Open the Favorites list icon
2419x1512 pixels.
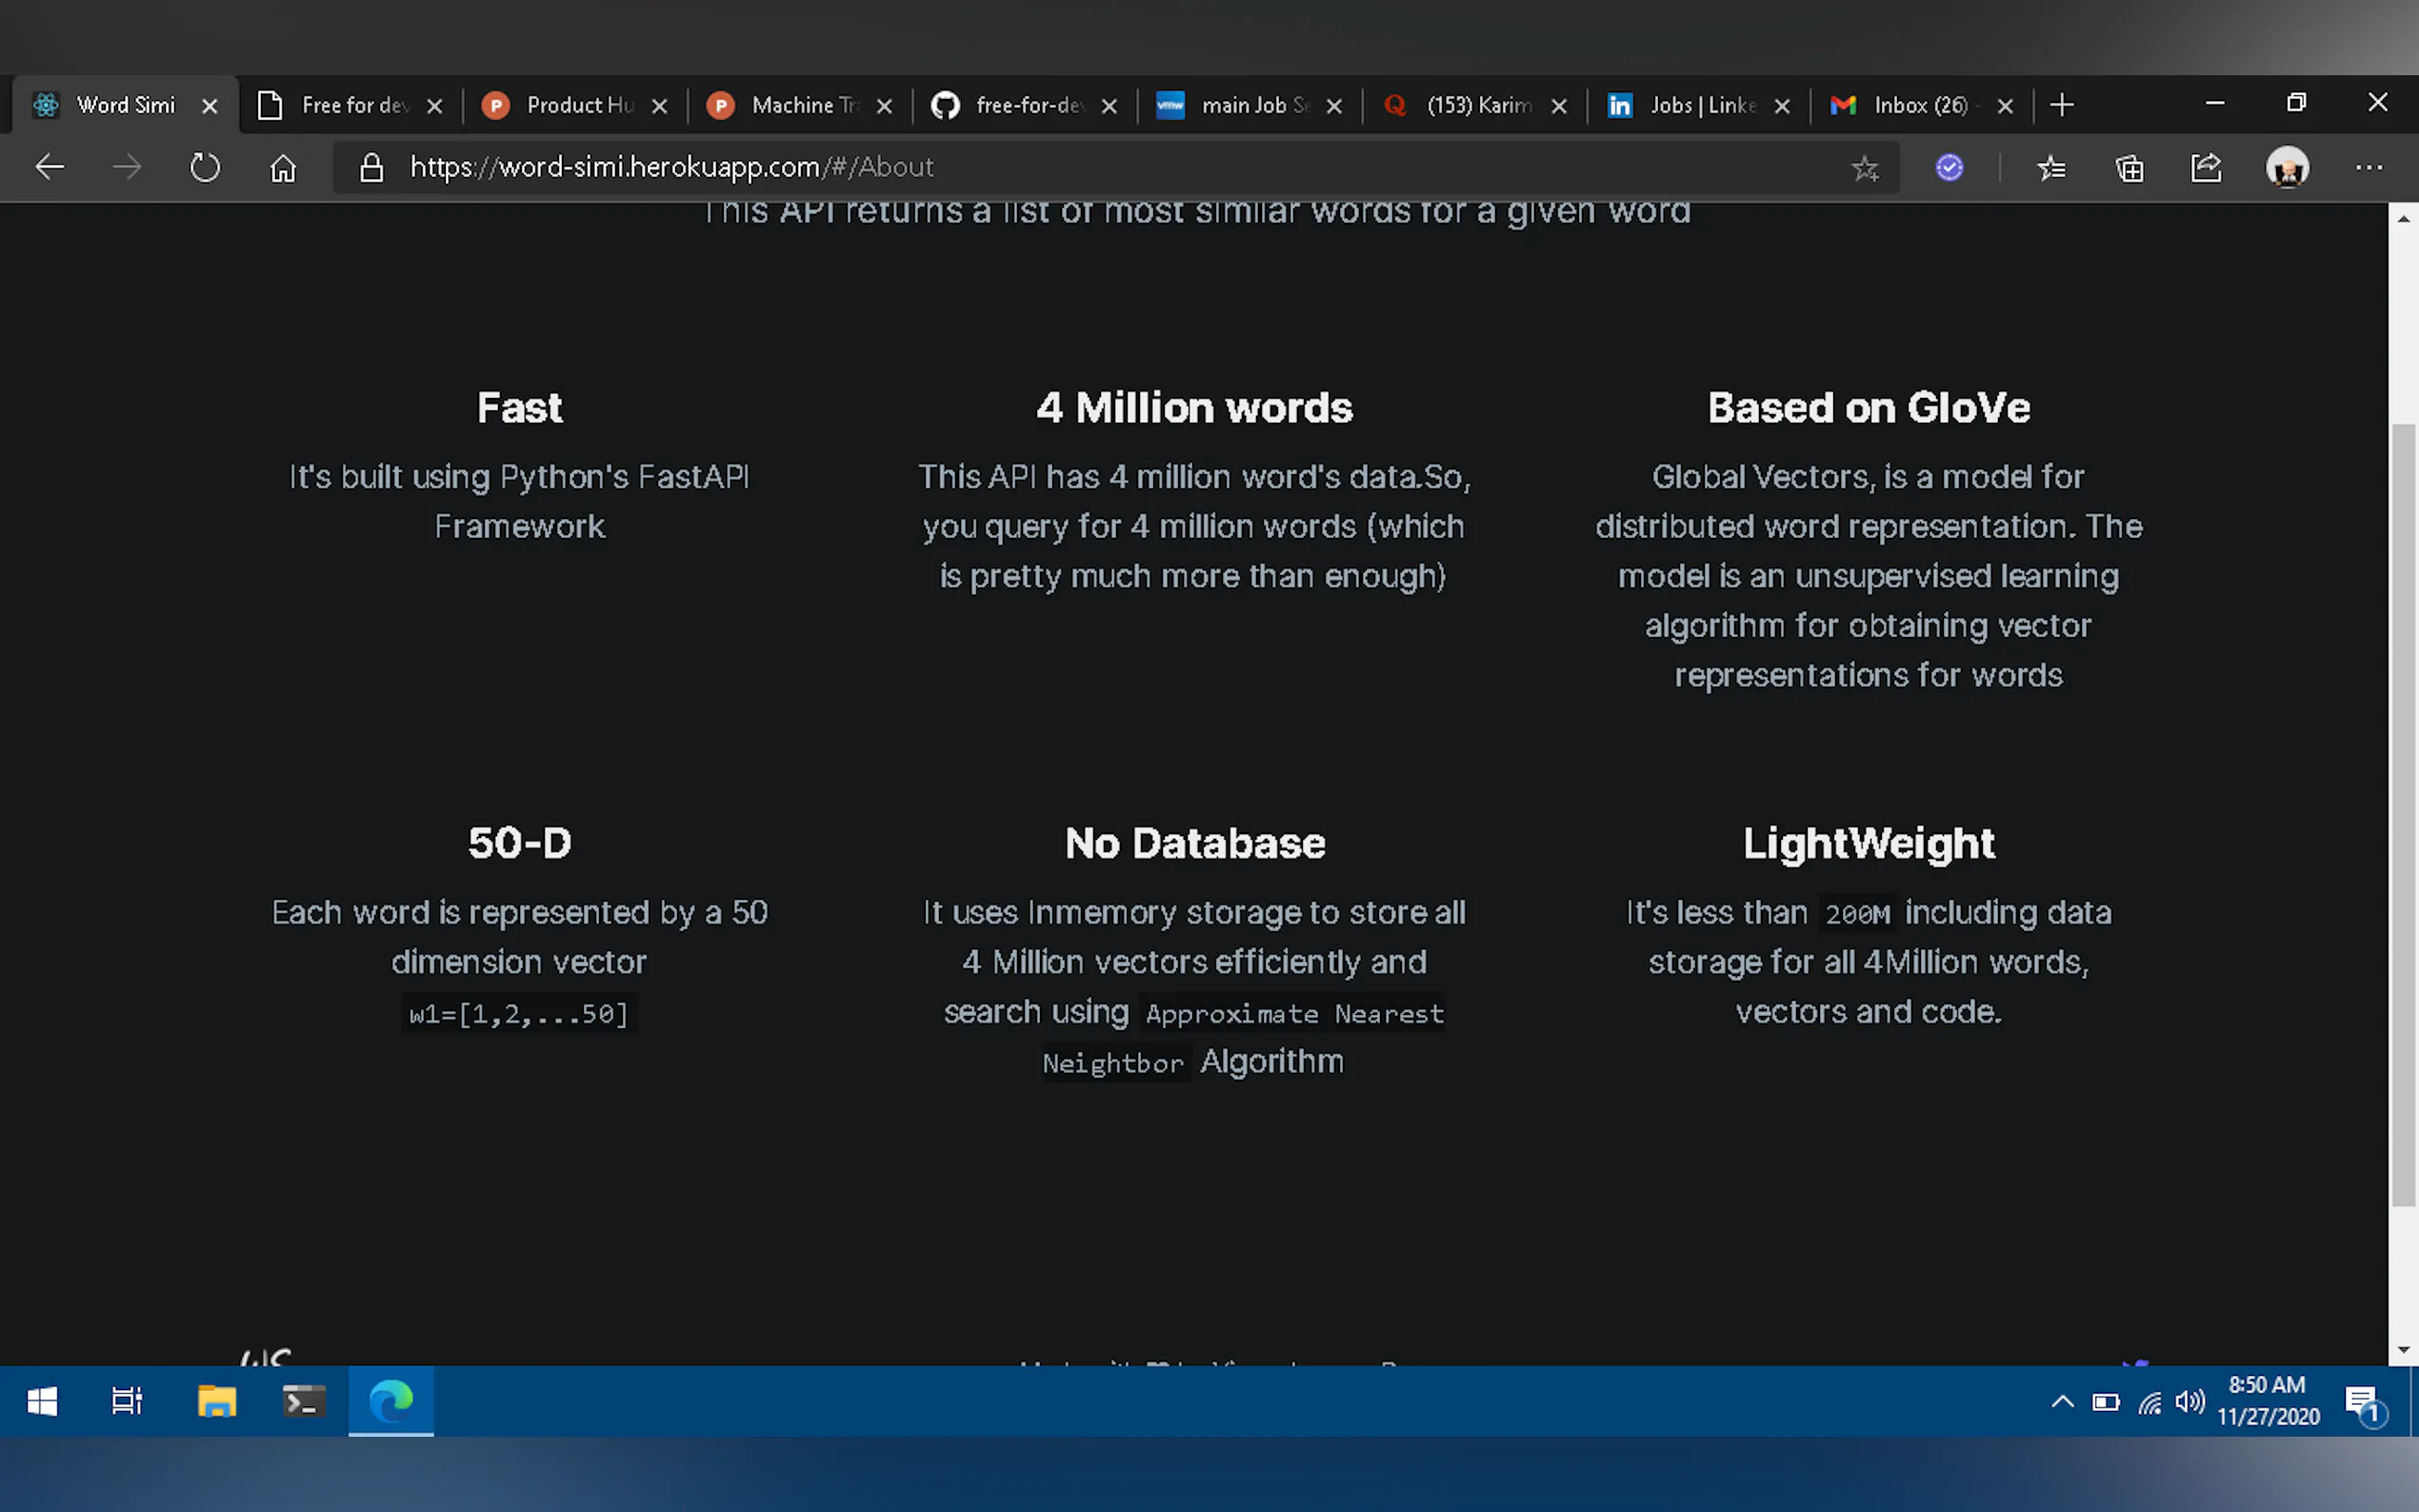[2051, 168]
